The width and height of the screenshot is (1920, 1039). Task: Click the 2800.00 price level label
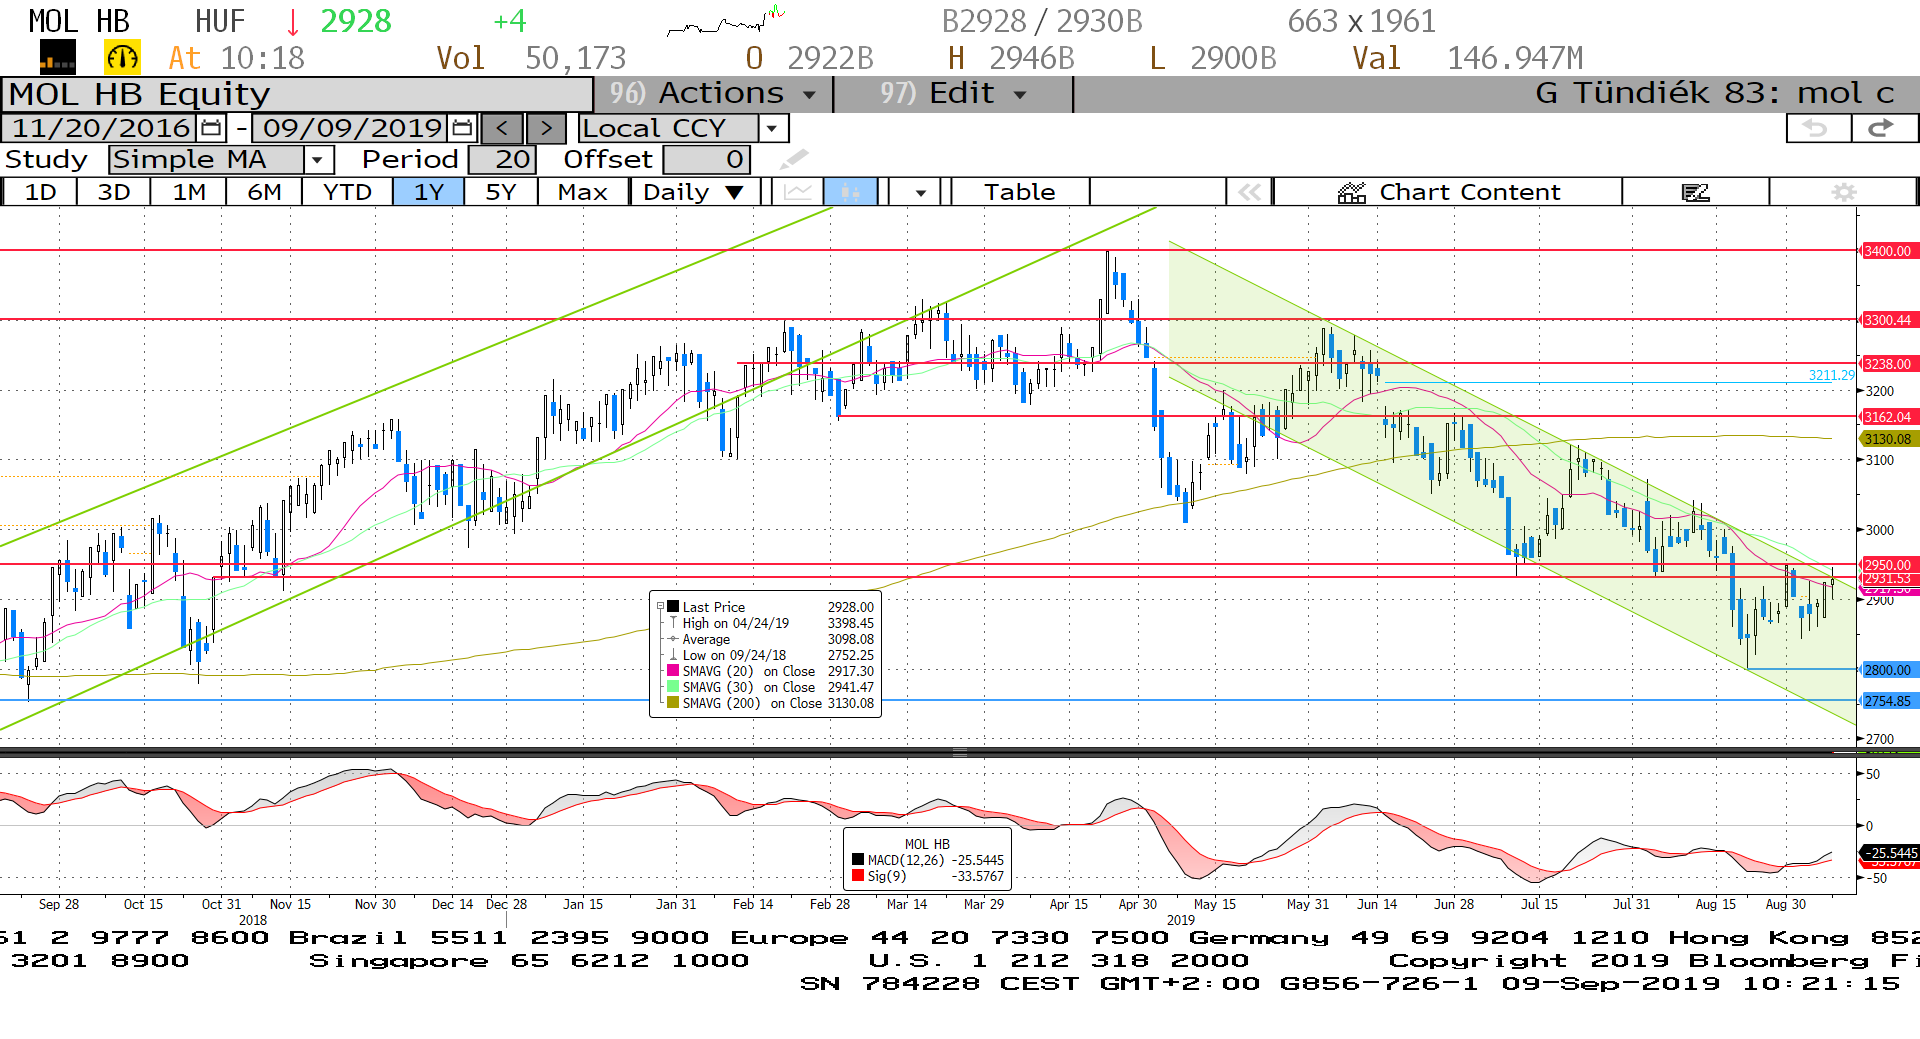tap(1887, 670)
